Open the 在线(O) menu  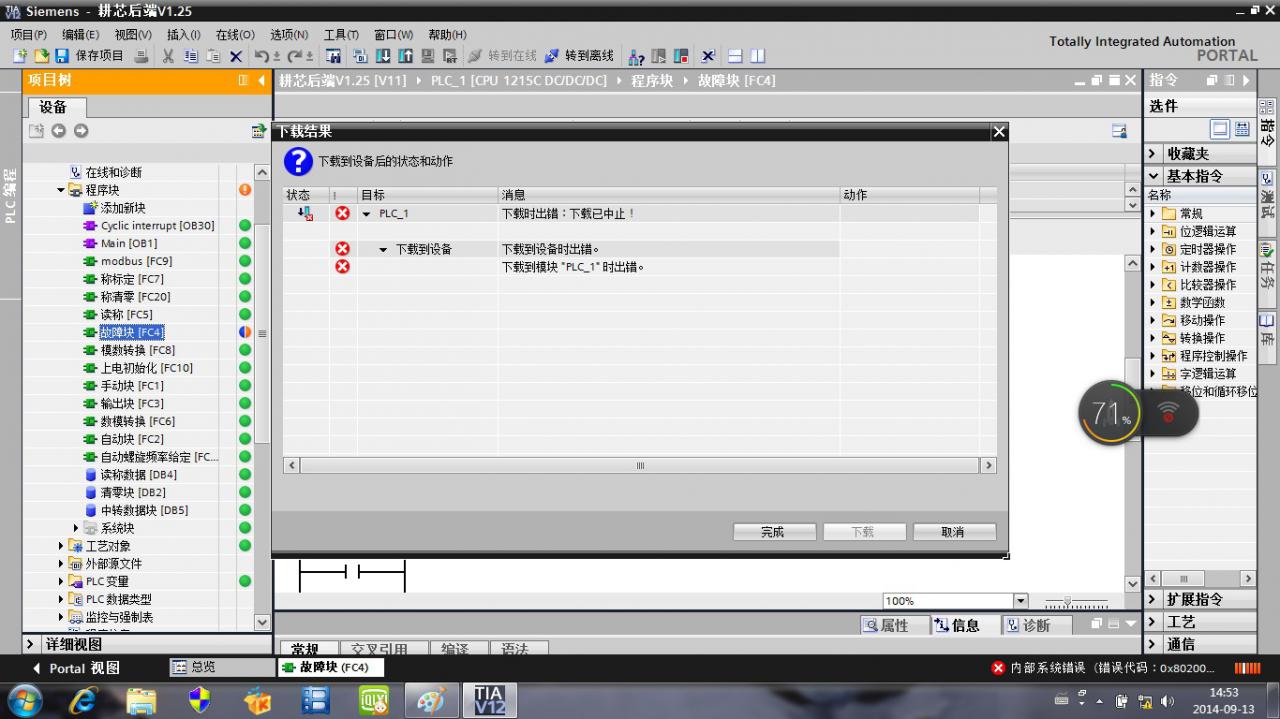click(x=235, y=34)
